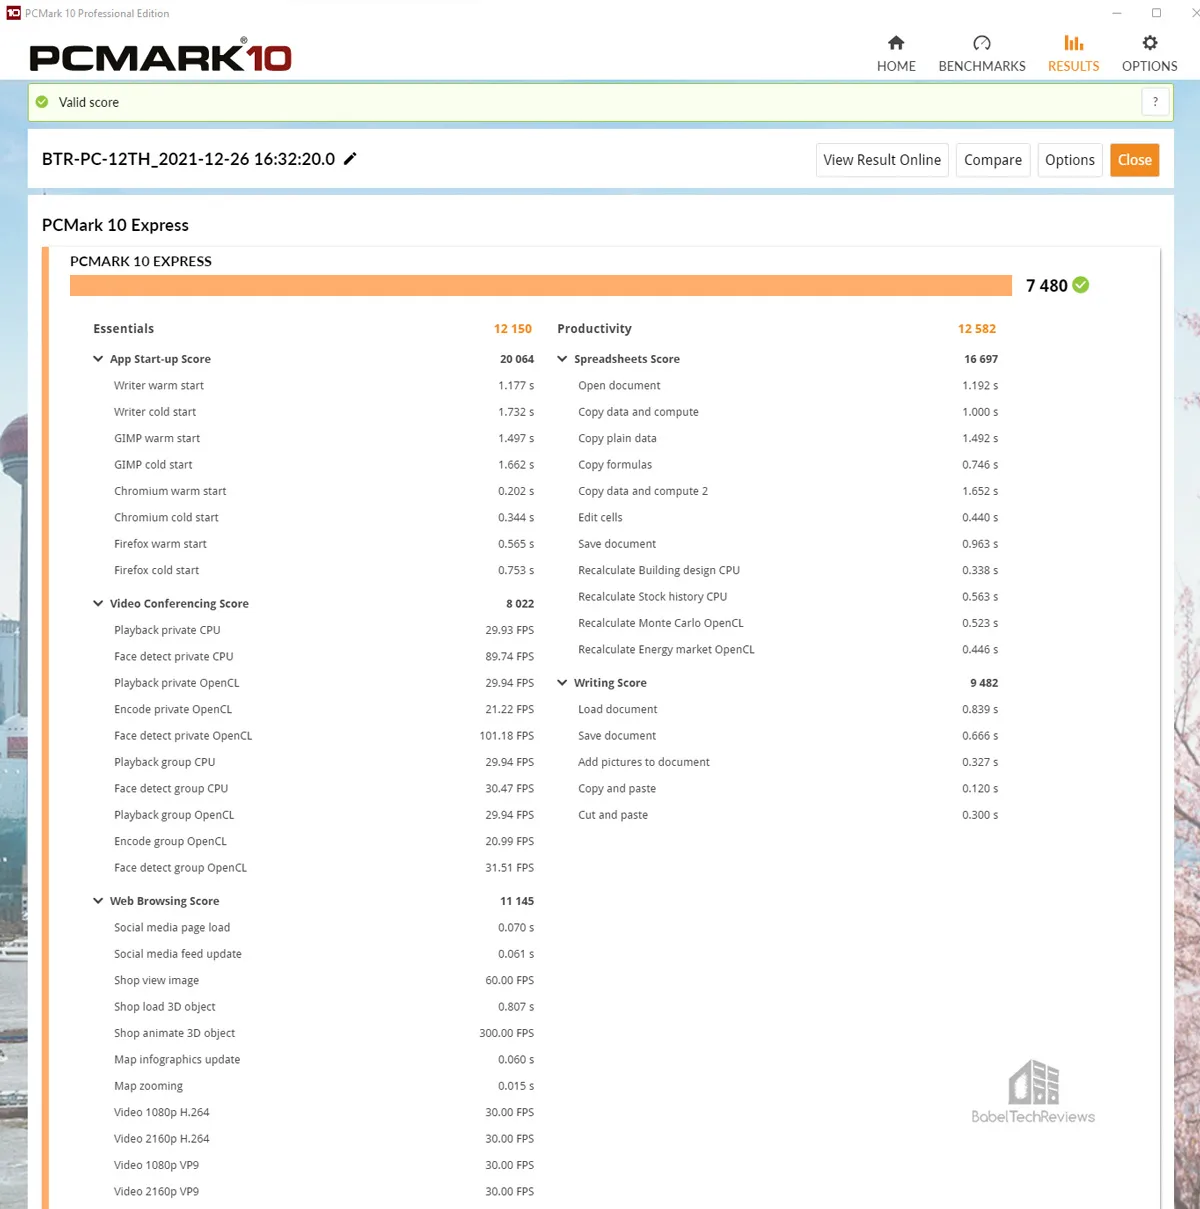Viewport: 1200px width, 1209px height.
Task: Minimize the PCMark 10 window
Action: pyautogui.click(x=1117, y=13)
